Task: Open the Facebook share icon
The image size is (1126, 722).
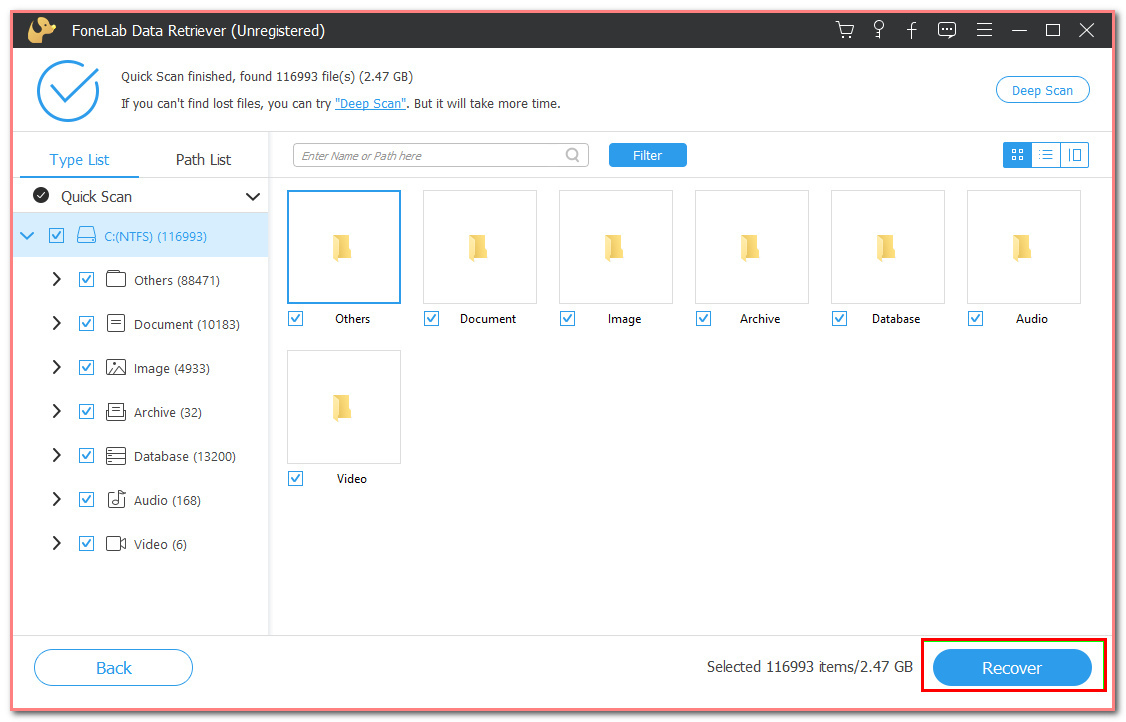Action: pyautogui.click(x=911, y=30)
